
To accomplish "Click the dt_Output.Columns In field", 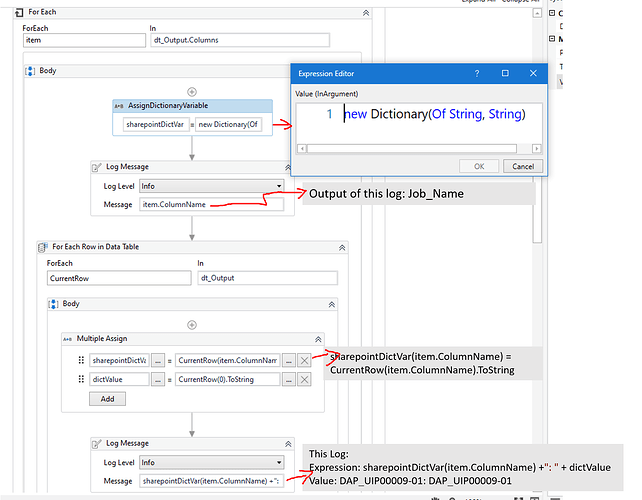I will (240, 40).
